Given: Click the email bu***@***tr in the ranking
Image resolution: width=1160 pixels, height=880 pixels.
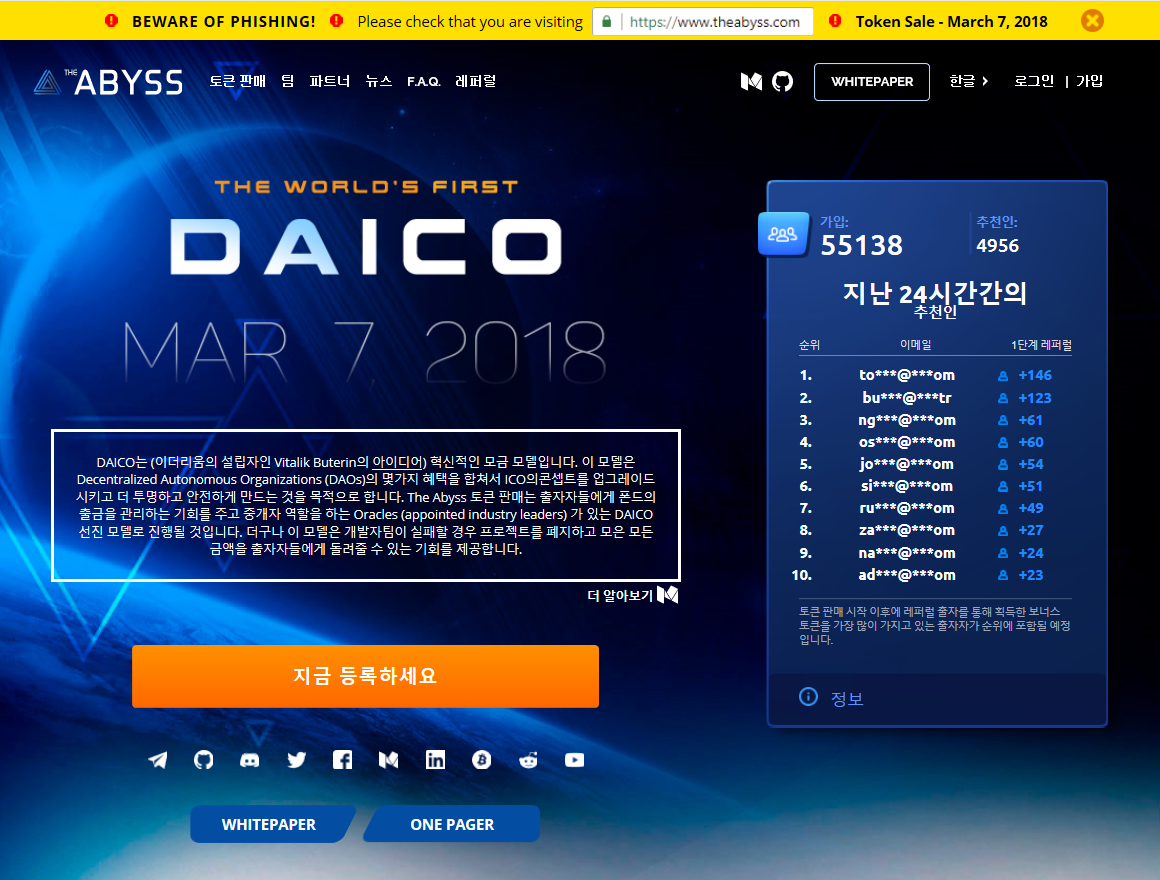Looking at the screenshot, I should coord(907,397).
